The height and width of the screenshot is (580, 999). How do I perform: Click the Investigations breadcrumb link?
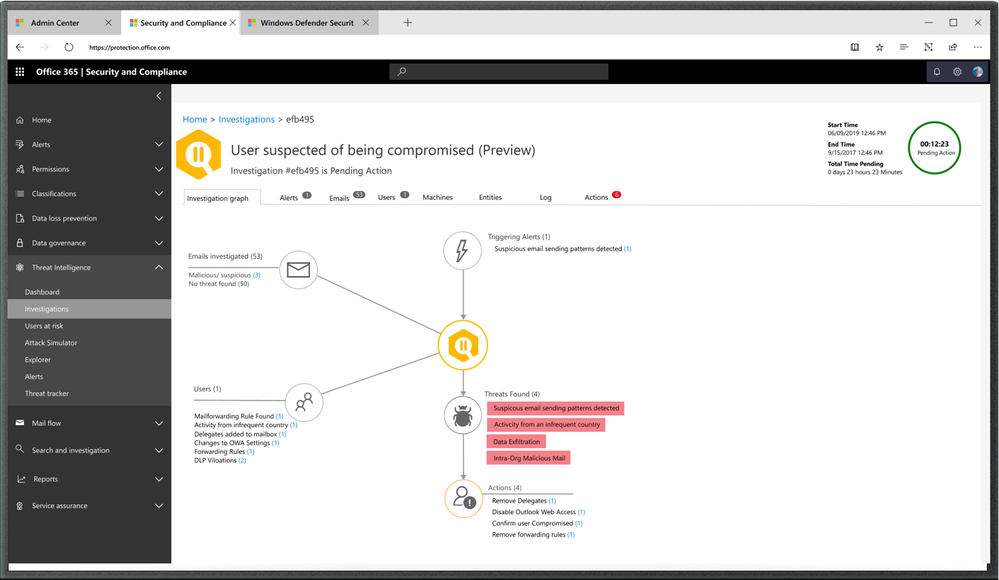[247, 119]
